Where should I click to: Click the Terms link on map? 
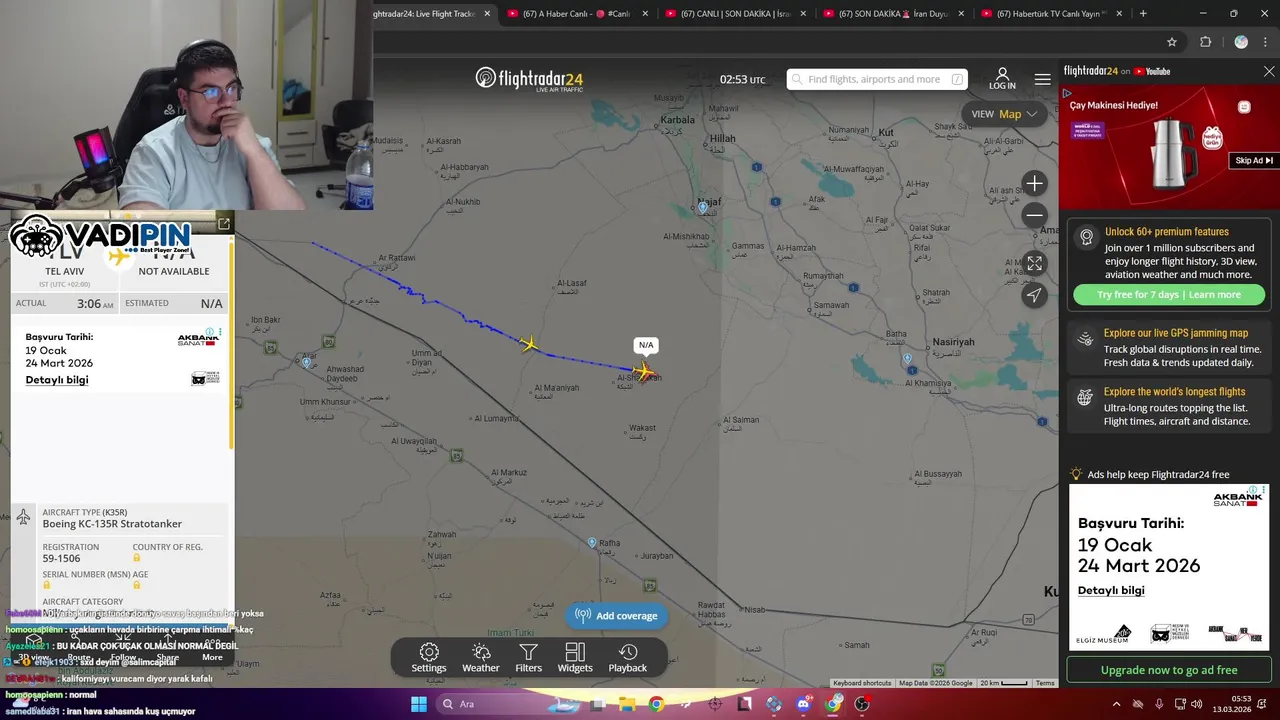click(x=1045, y=683)
